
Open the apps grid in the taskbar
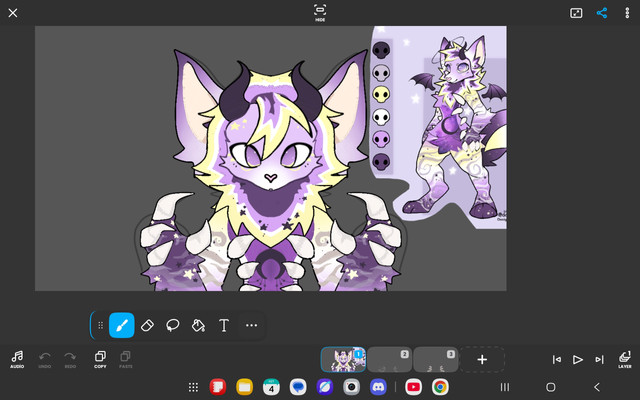(193, 387)
